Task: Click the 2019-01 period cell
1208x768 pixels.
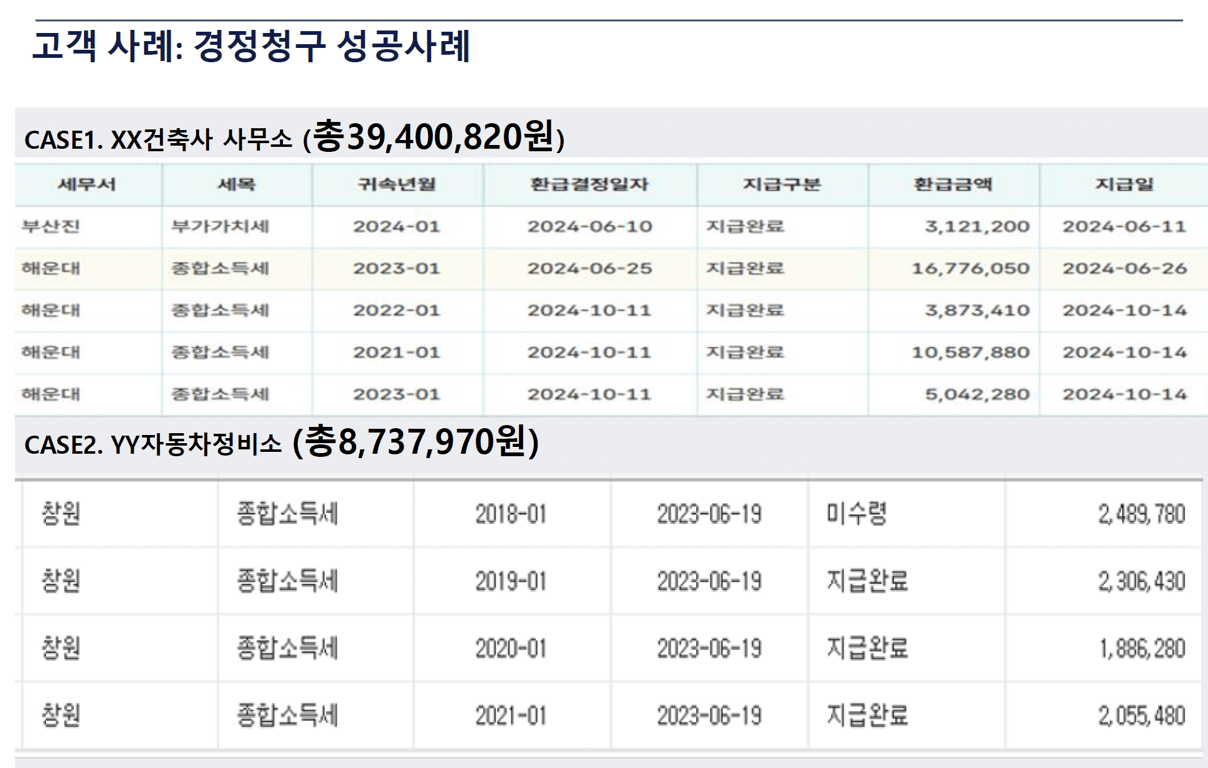Action: [511, 581]
